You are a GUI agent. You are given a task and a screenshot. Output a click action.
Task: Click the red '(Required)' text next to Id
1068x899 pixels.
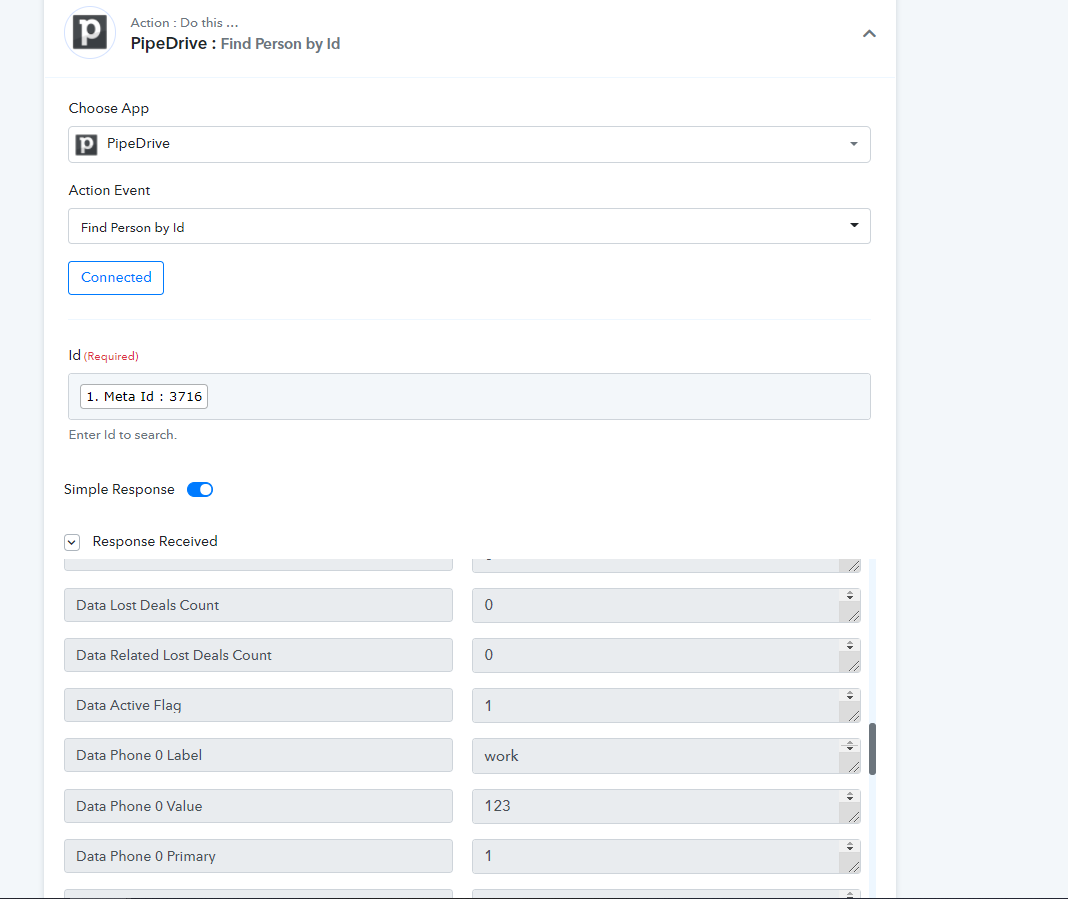pos(111,356)
